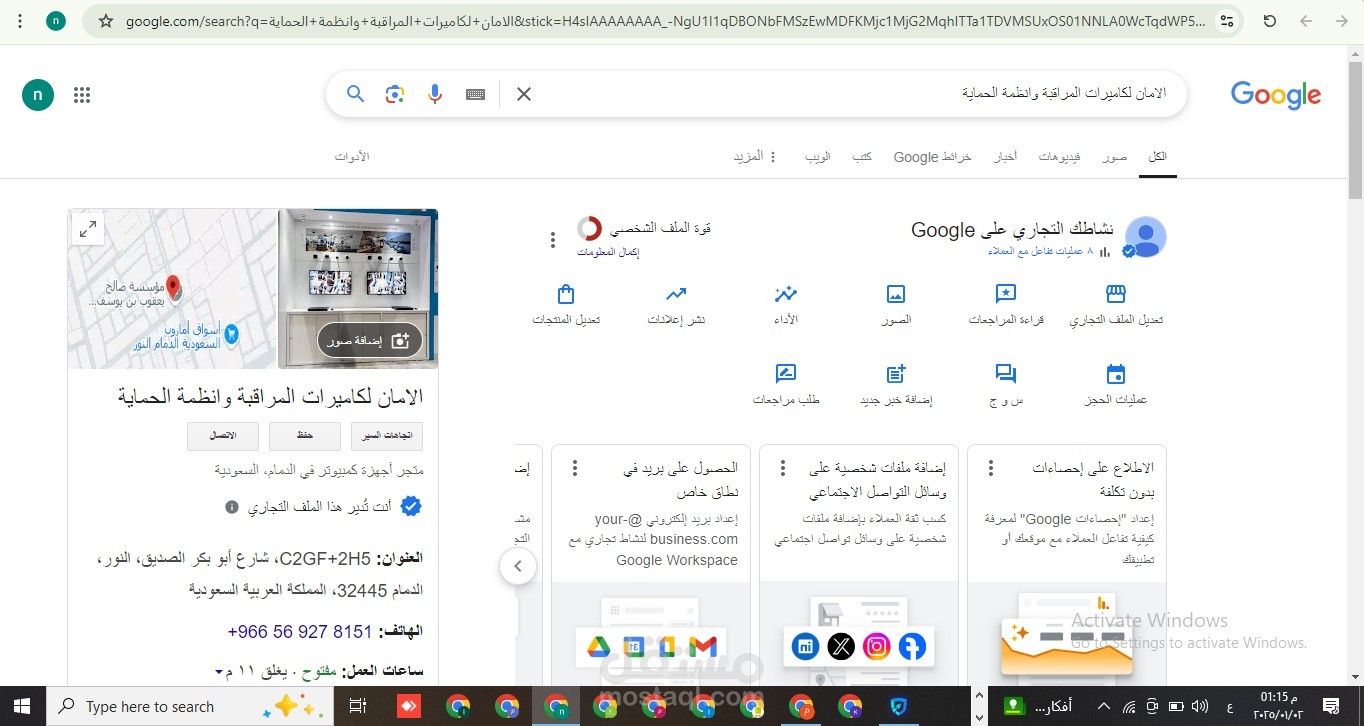Click the Google logo
This screenshot has width=1364, height=726.
pos(1276,95)
